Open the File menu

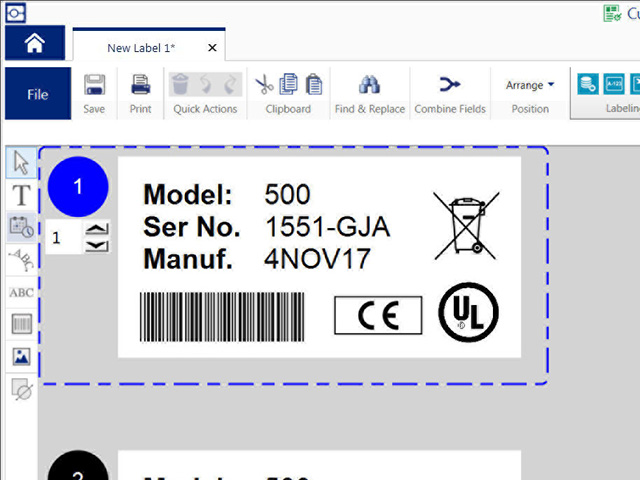(x=38, y=94)
